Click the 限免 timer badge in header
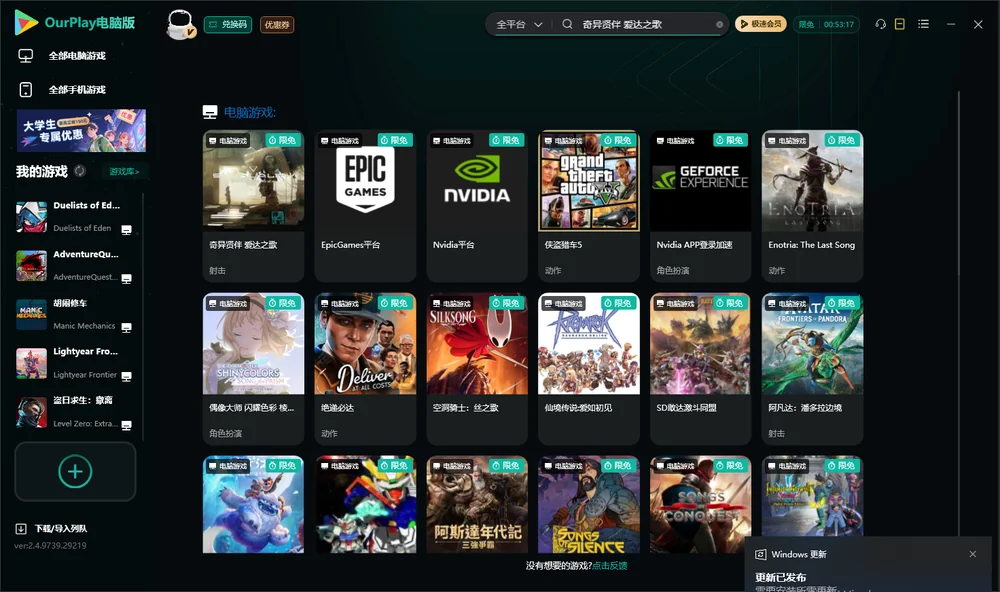This screenshot has width=1000, height=592. 826,24
